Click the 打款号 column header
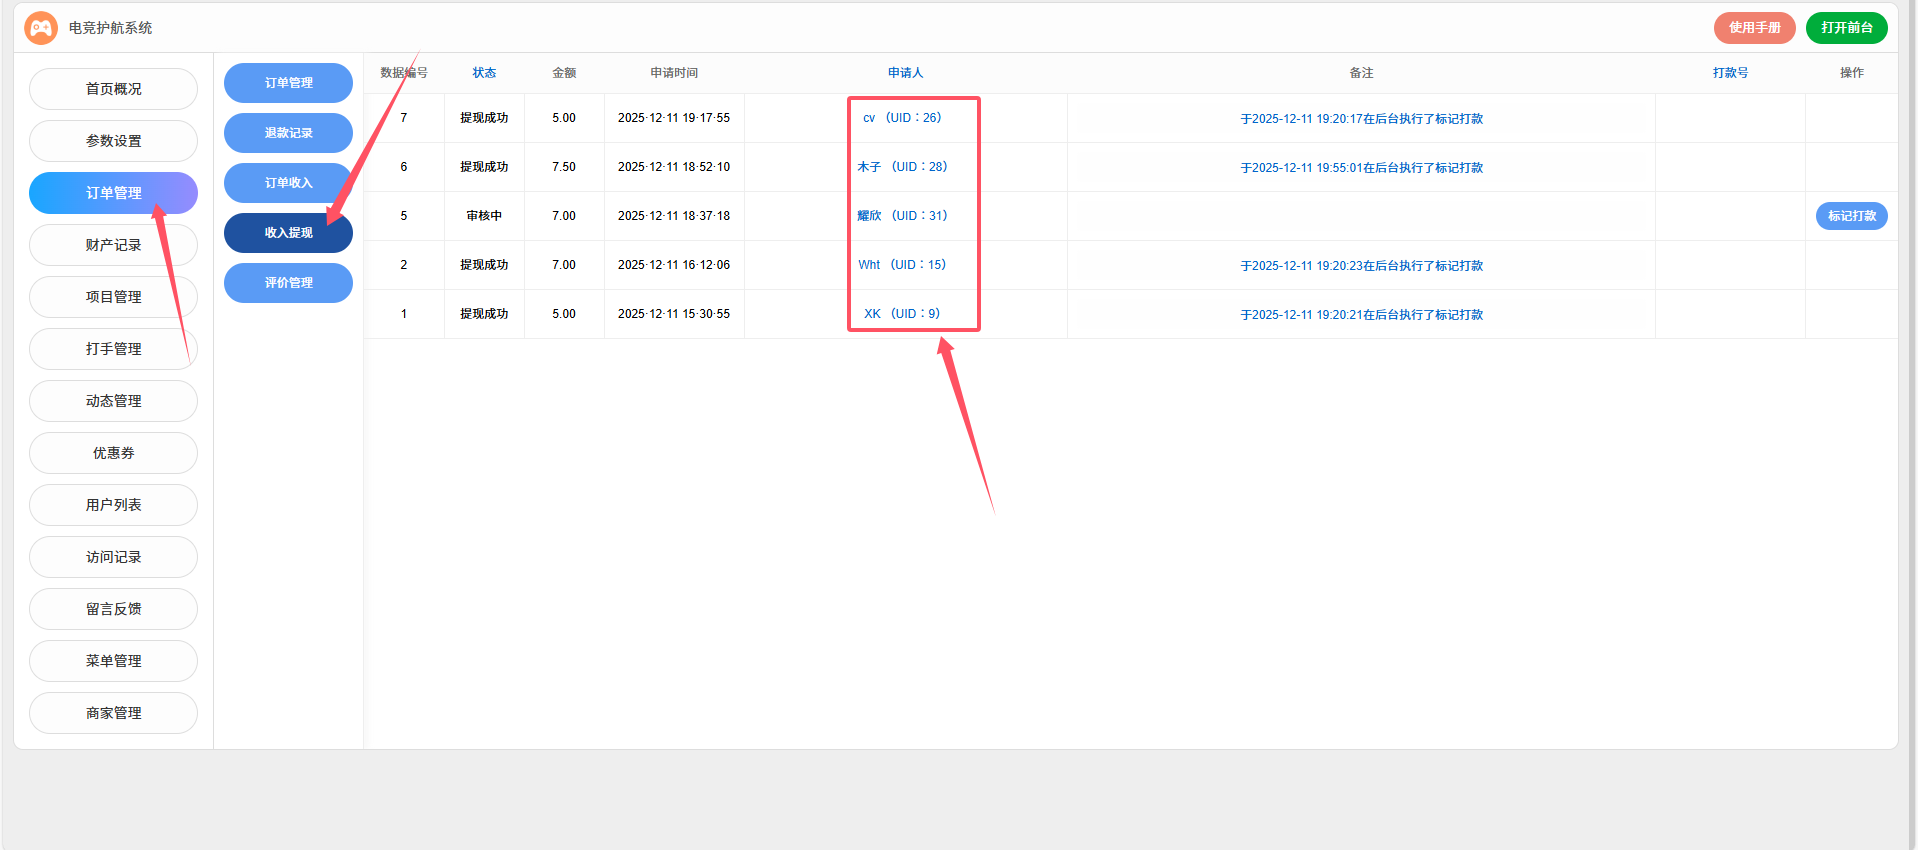 [x=1730, y=73]
